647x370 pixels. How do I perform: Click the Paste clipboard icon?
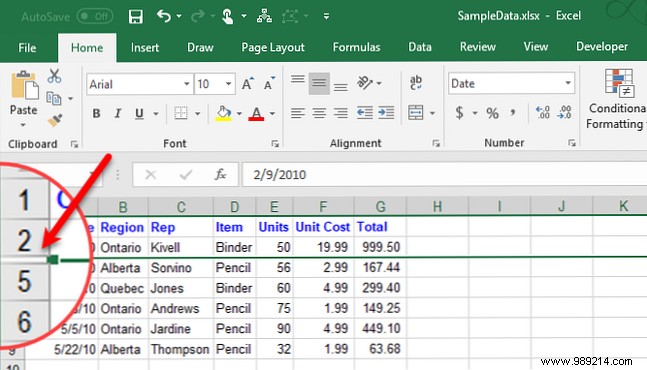click(24, 86)
